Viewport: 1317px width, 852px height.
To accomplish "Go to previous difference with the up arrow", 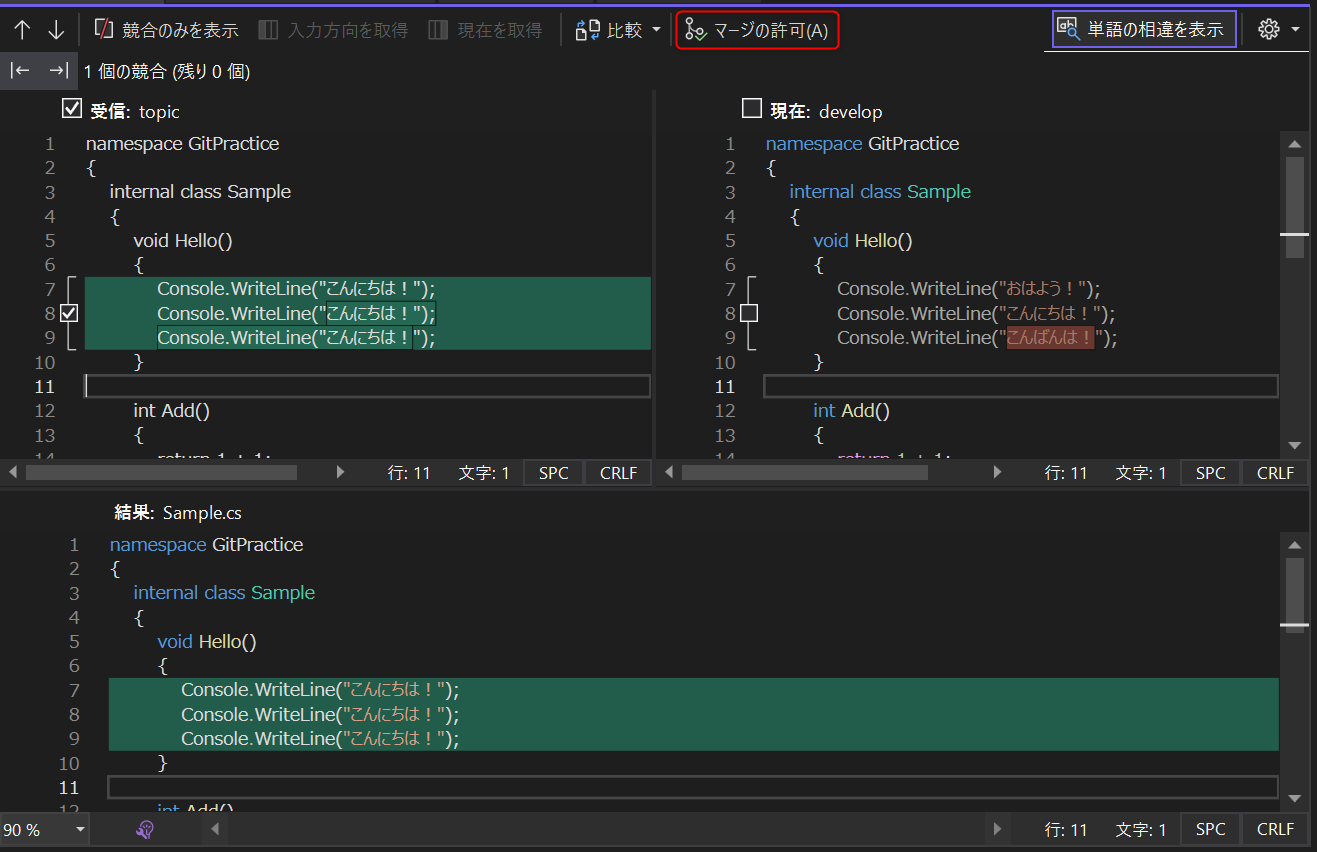I will 22,30.
